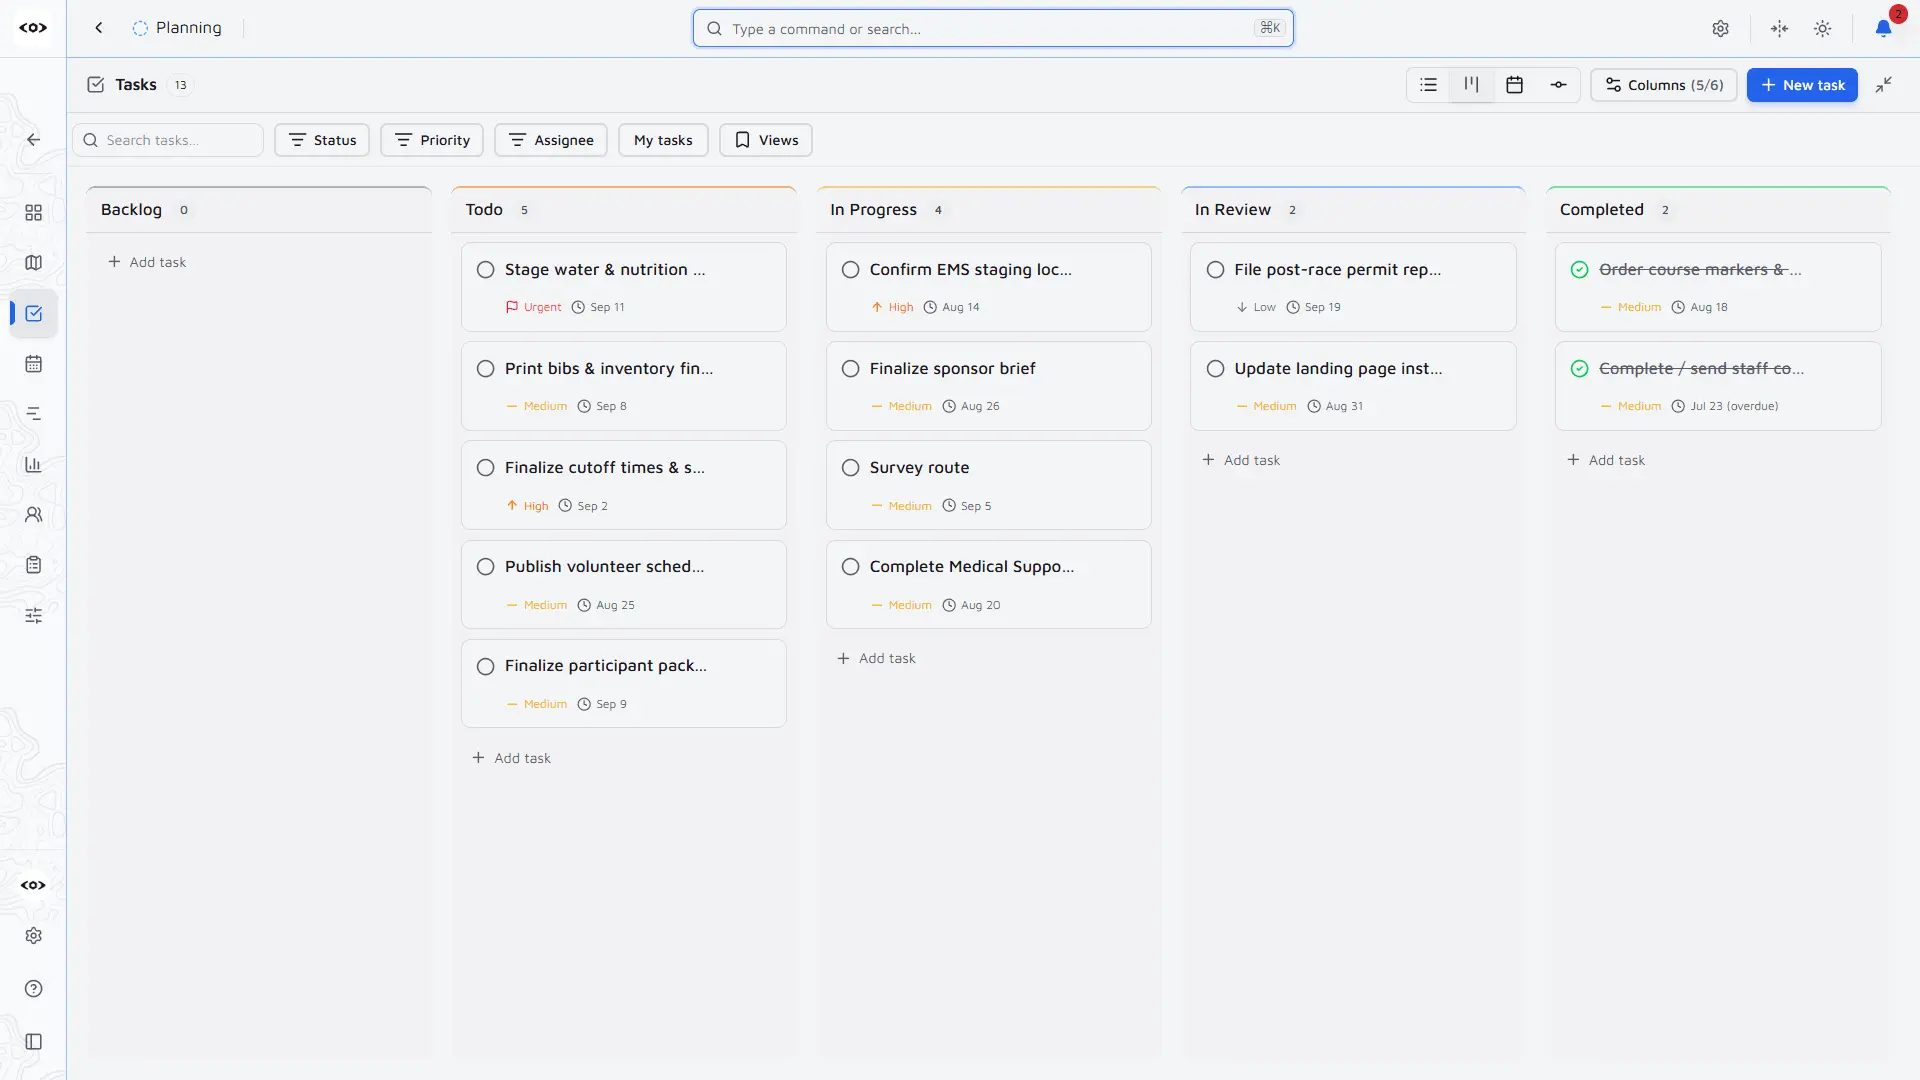Open 'Finalize participant pack...' card
This screenshot has width=1920, height=1080.
tap(624, 684)
